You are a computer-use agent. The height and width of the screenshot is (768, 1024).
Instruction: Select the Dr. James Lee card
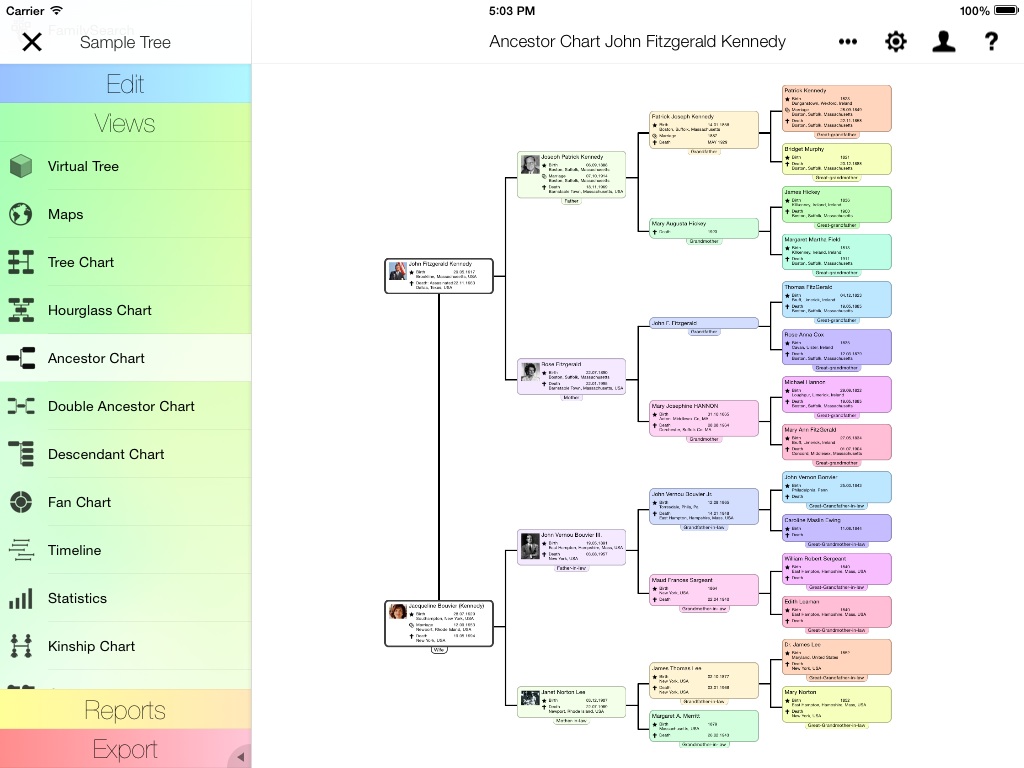pyautogui.click(x=837, y=657)
